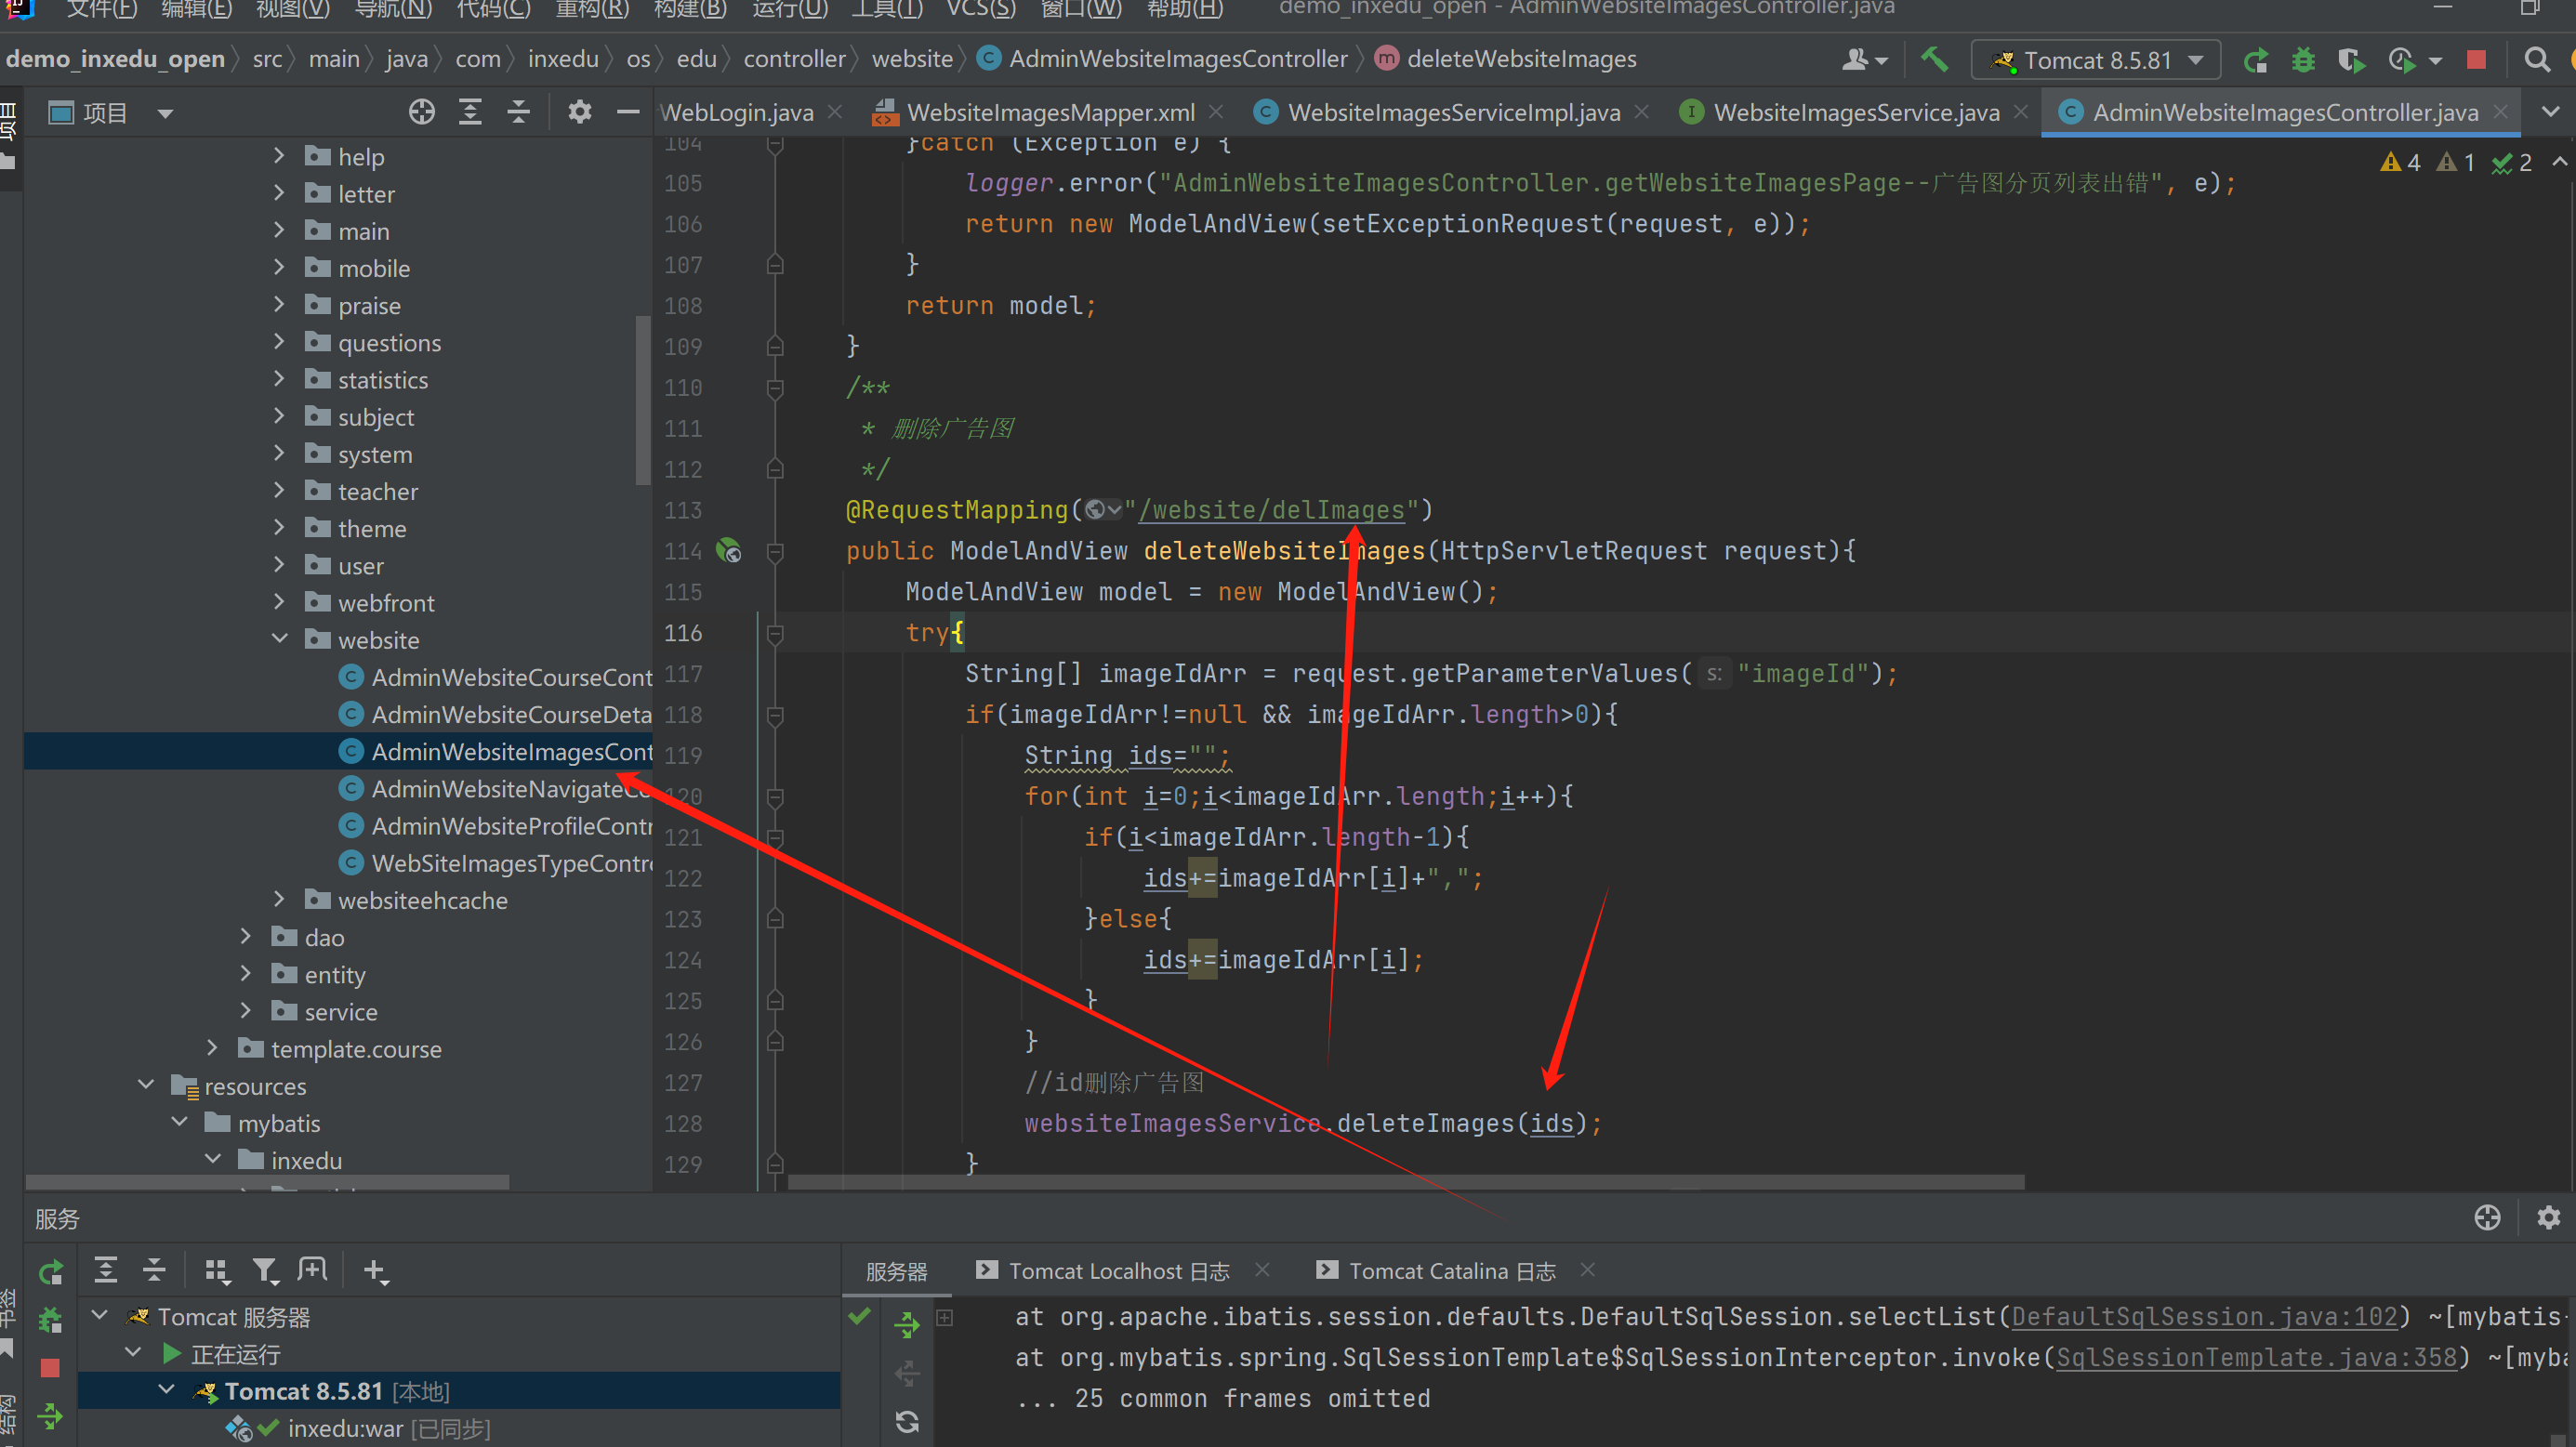Show hidden editor tabs dropdown chevron
The width and height of the screenshot is (2576, 1447).
2551,112
